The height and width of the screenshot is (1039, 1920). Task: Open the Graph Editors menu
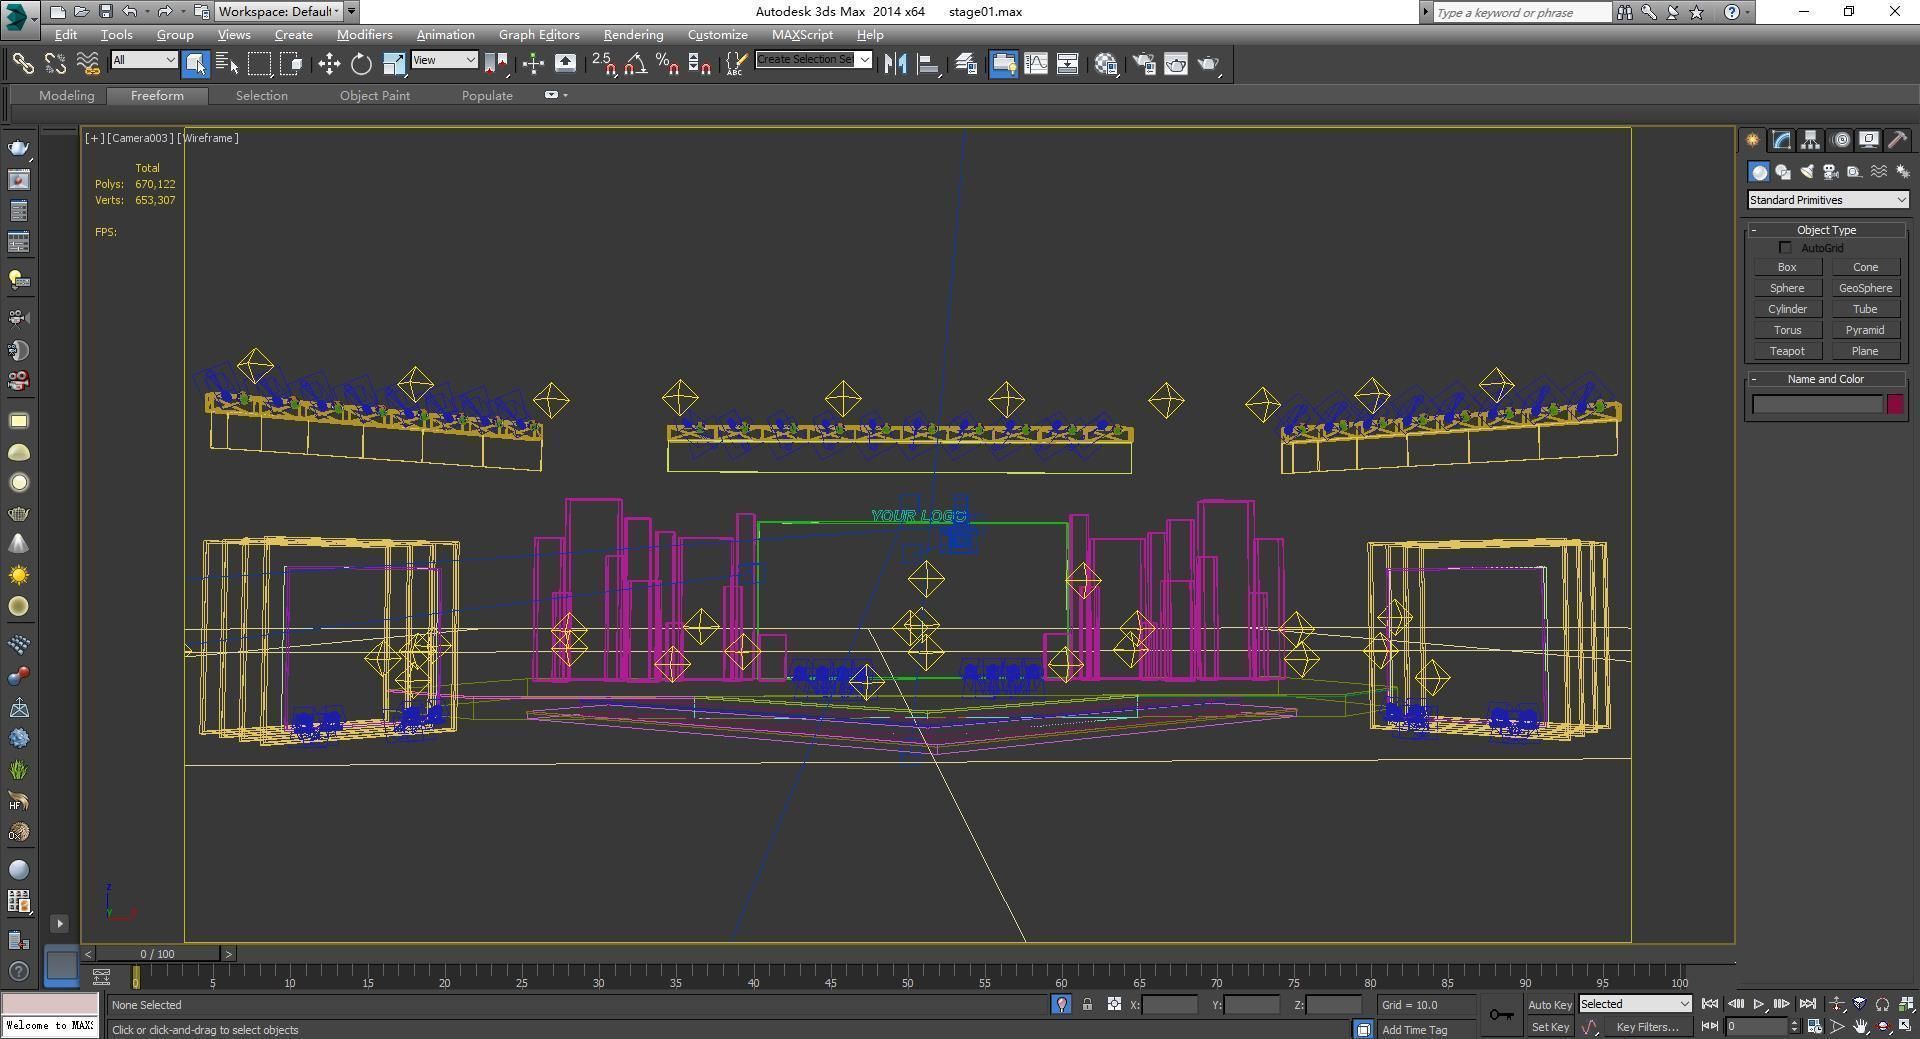click(539, 34)
